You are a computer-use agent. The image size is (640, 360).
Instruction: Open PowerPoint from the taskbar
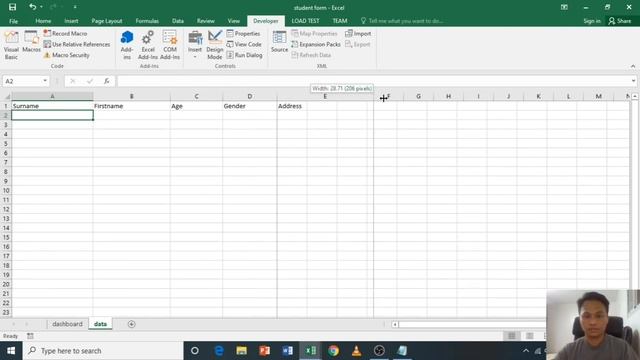coord(264,351)
